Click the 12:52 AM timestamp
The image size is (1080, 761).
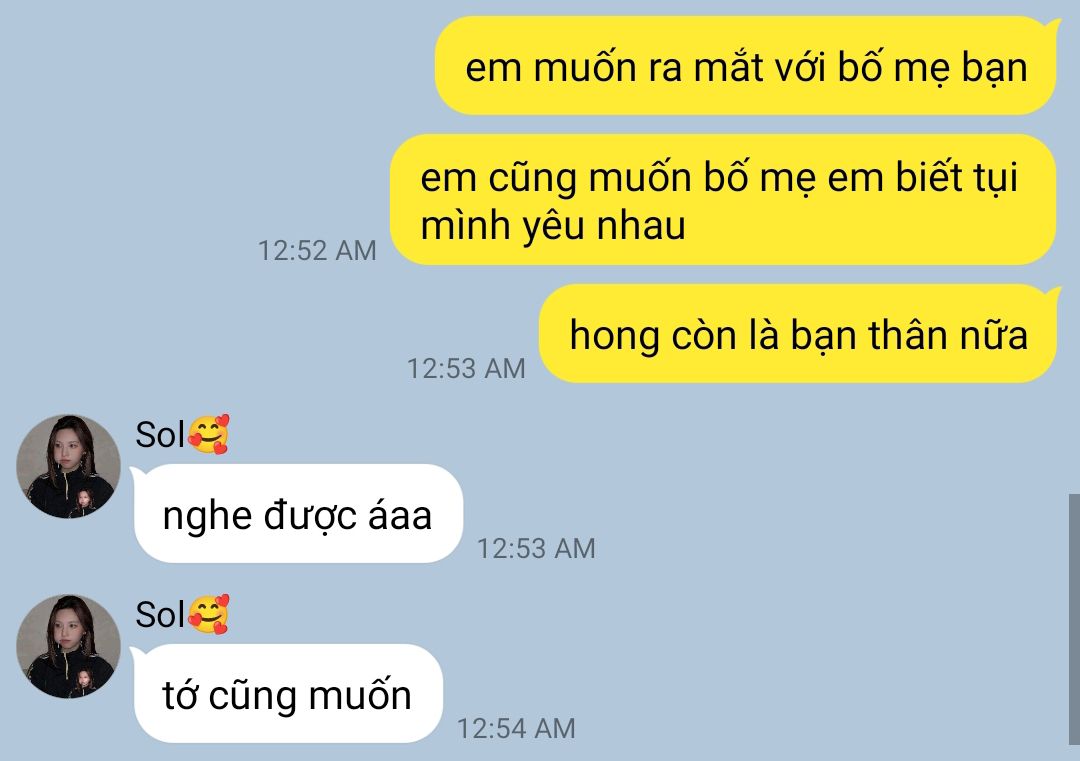pyautogui.click(x=317, y=250)
